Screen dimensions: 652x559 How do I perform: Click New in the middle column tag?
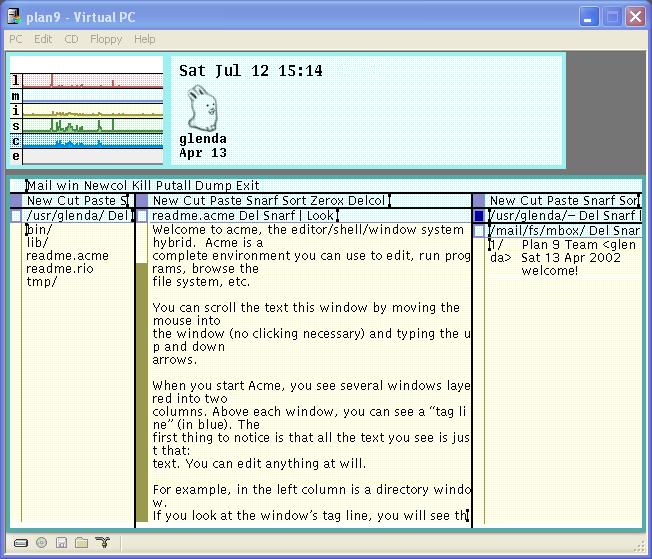[x=166, y=201]
